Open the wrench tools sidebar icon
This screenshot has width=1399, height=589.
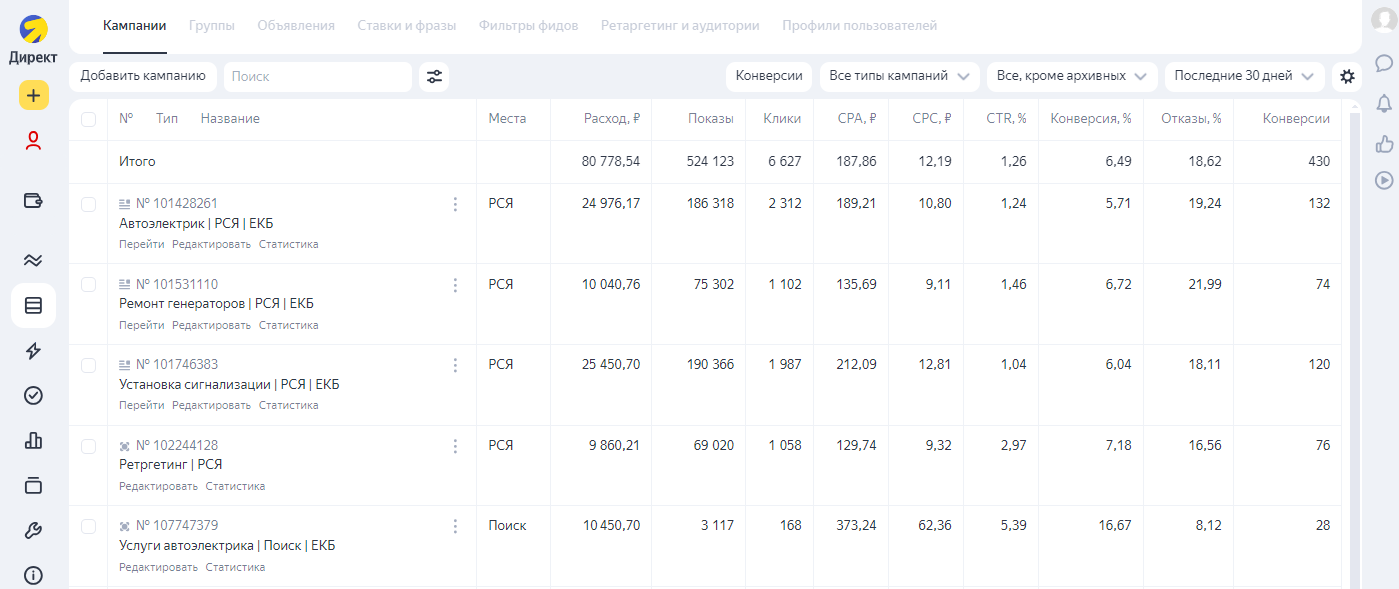[x=33, y=531]
